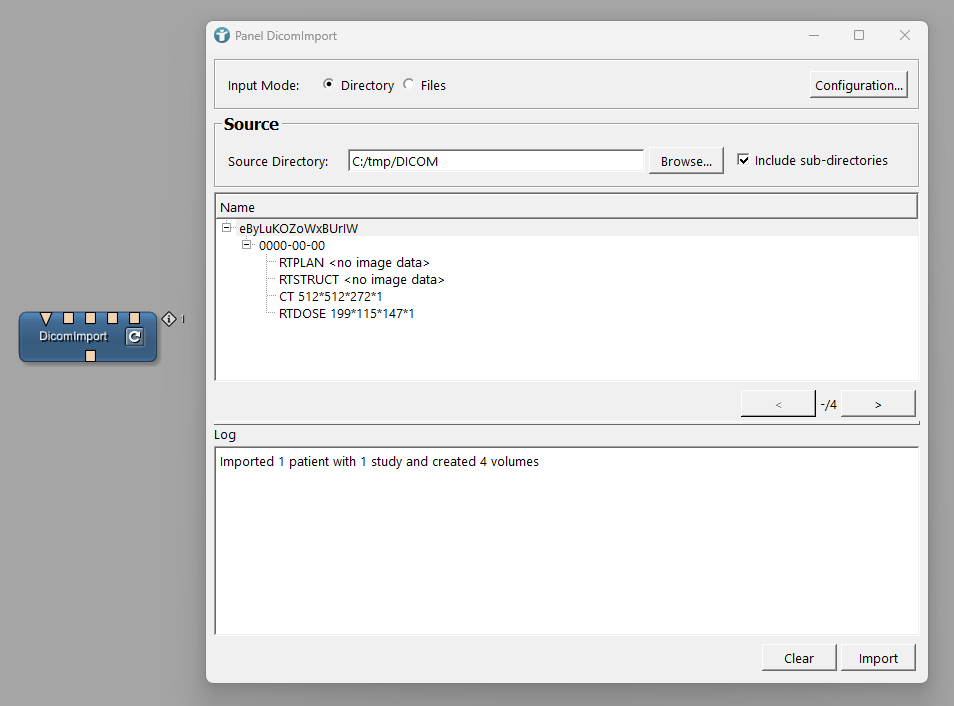Click the reload icon on the DicomImport module
Viewport: 954px width, 706px height.
134,337
